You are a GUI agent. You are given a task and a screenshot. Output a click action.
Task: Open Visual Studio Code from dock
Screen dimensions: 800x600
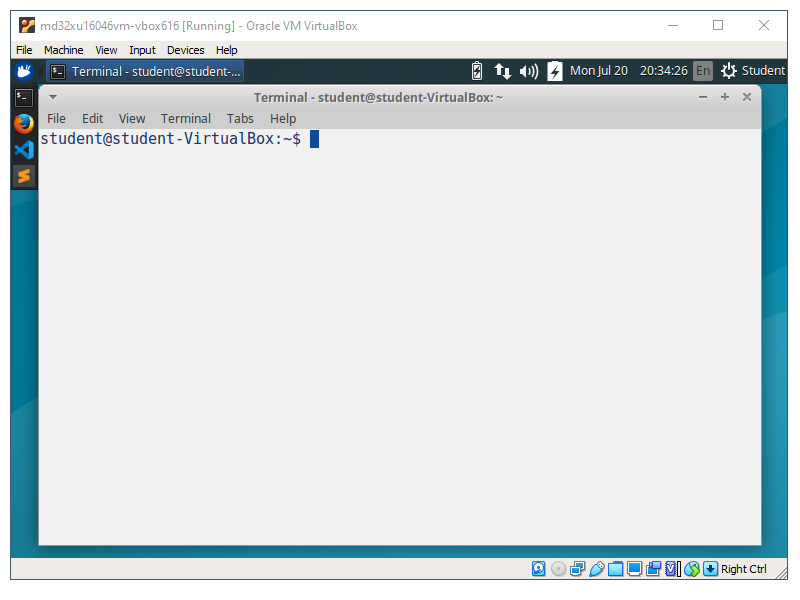[24, 150]
